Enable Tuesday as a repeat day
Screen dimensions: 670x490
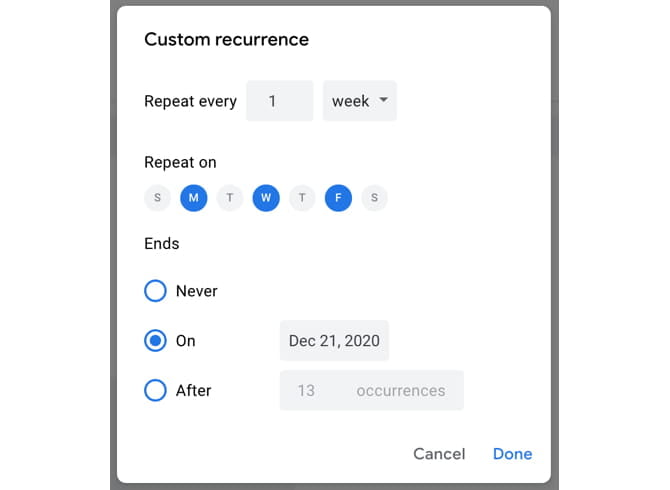coord(229,198)
